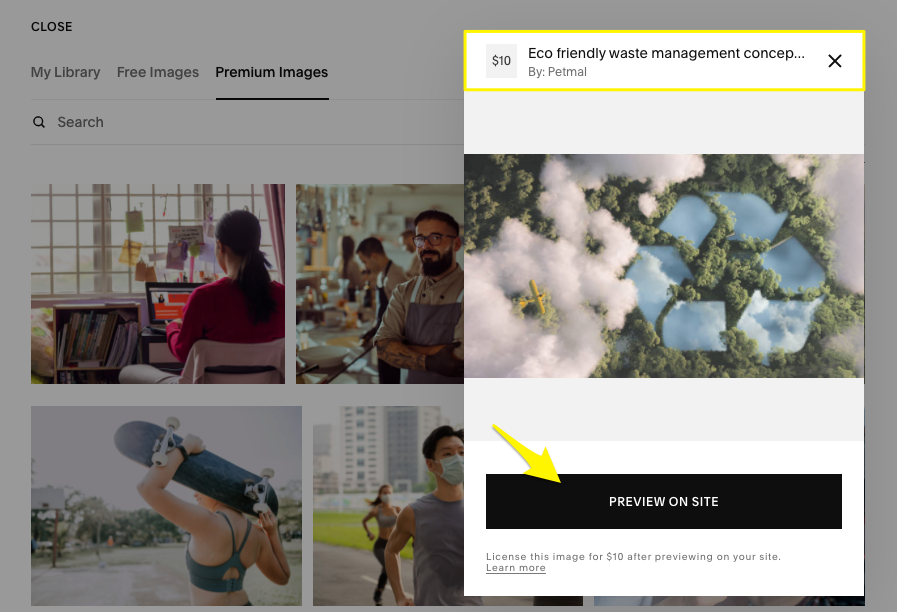Click the By: Petmal author text
The height and width of the screenshot is (612, 897).
557,72
